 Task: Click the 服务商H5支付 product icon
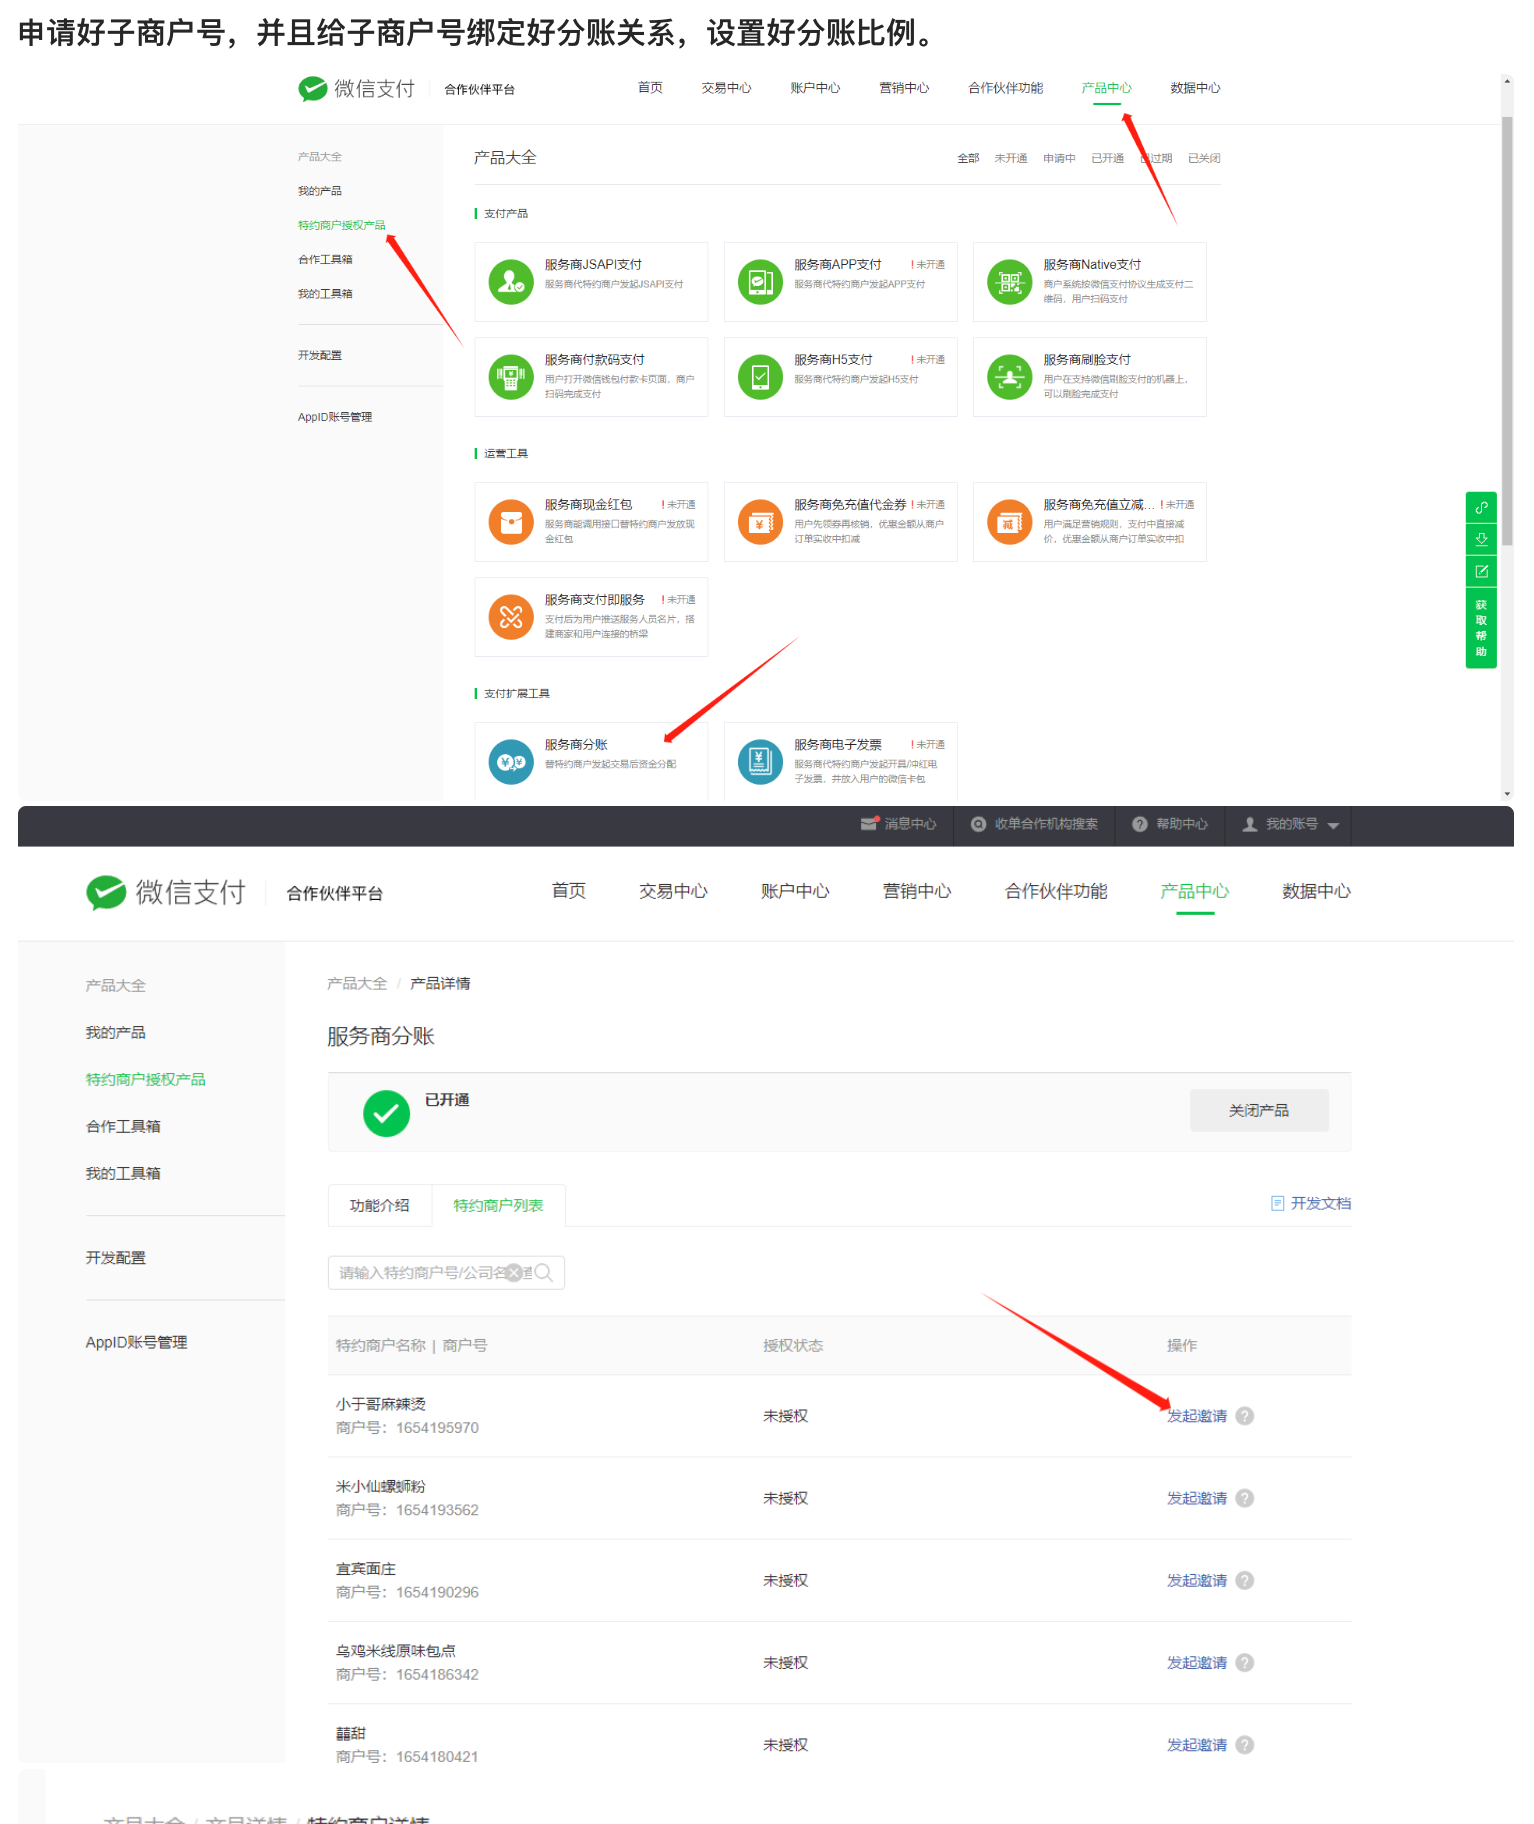click(x=760, y=377)
